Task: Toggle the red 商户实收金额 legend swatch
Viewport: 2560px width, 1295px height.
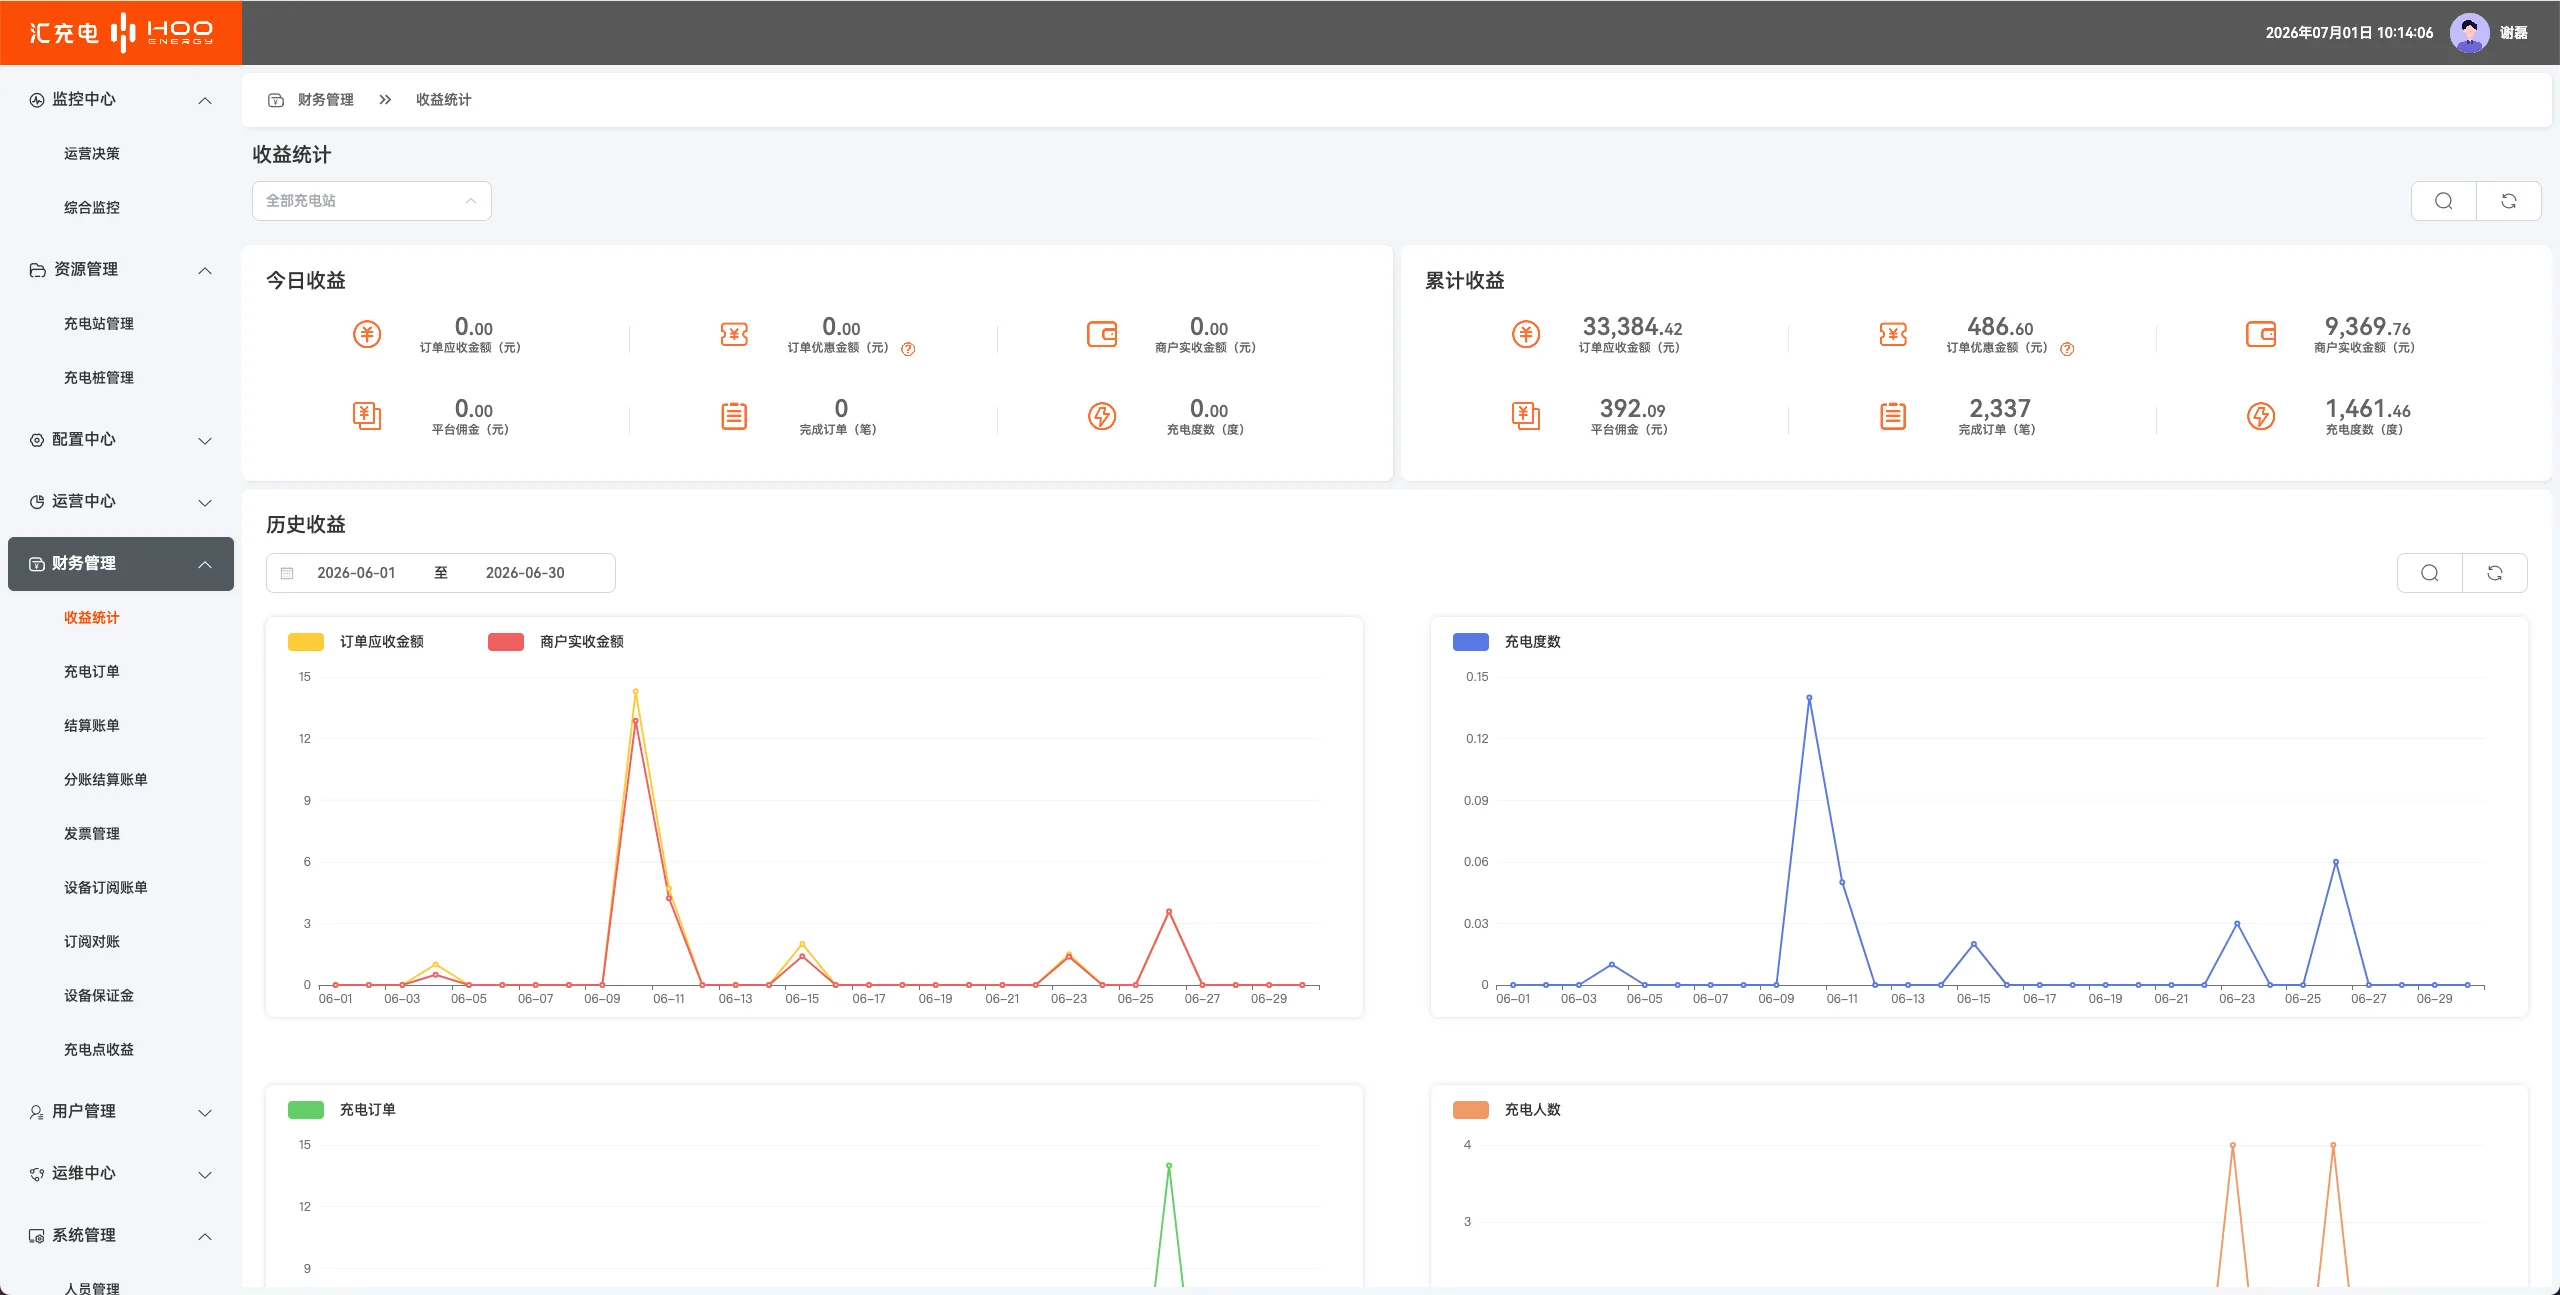Action: click(x=506, y=642)
